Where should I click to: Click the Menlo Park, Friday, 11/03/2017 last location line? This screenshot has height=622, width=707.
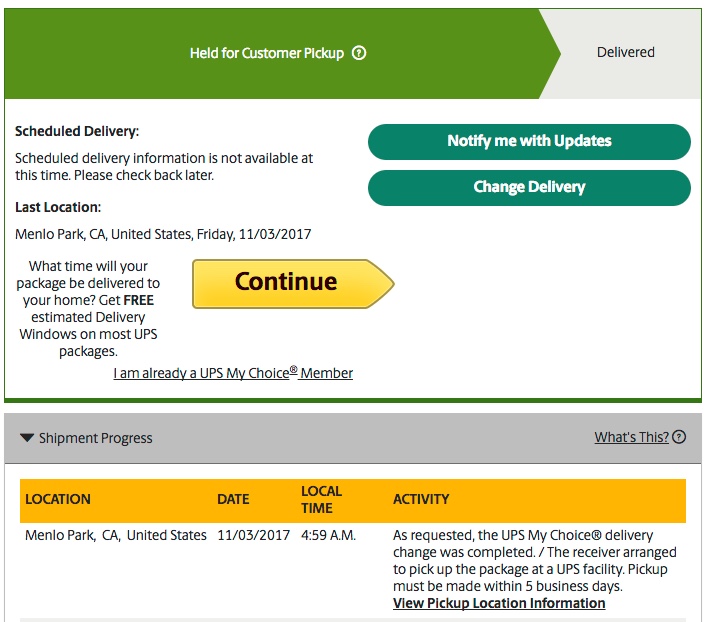tap(163, 235)
